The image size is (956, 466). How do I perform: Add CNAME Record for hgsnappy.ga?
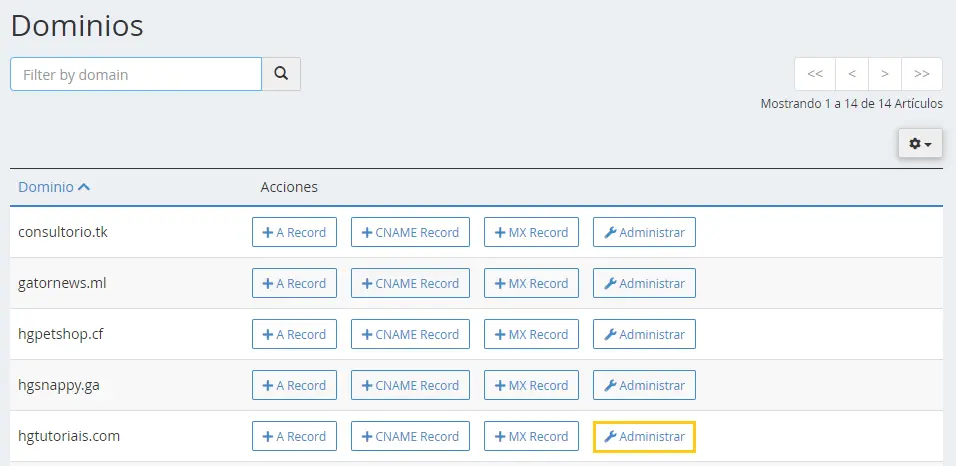point(410,385)
